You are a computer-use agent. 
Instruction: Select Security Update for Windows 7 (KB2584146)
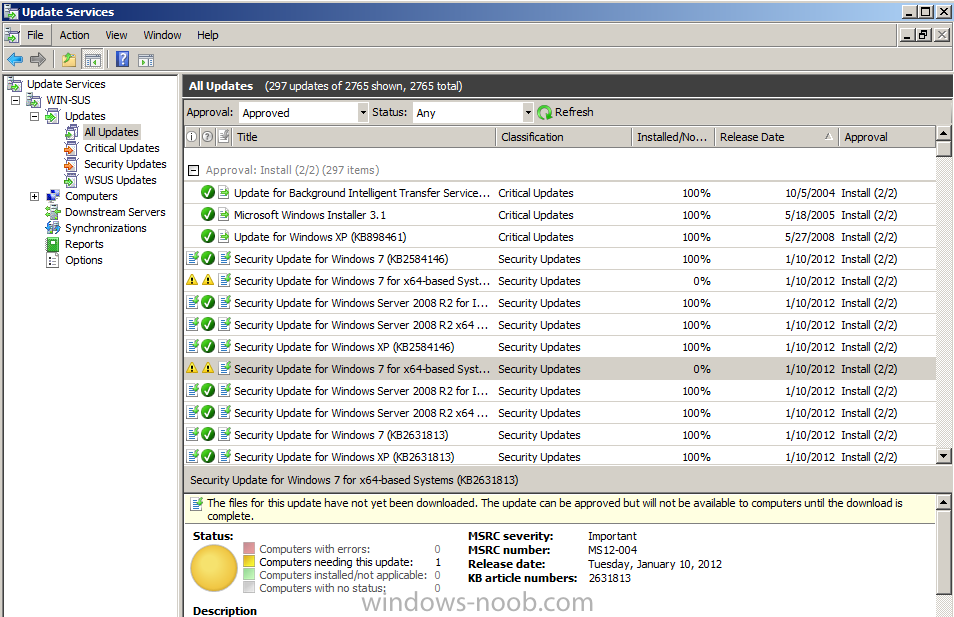point(560,259)
